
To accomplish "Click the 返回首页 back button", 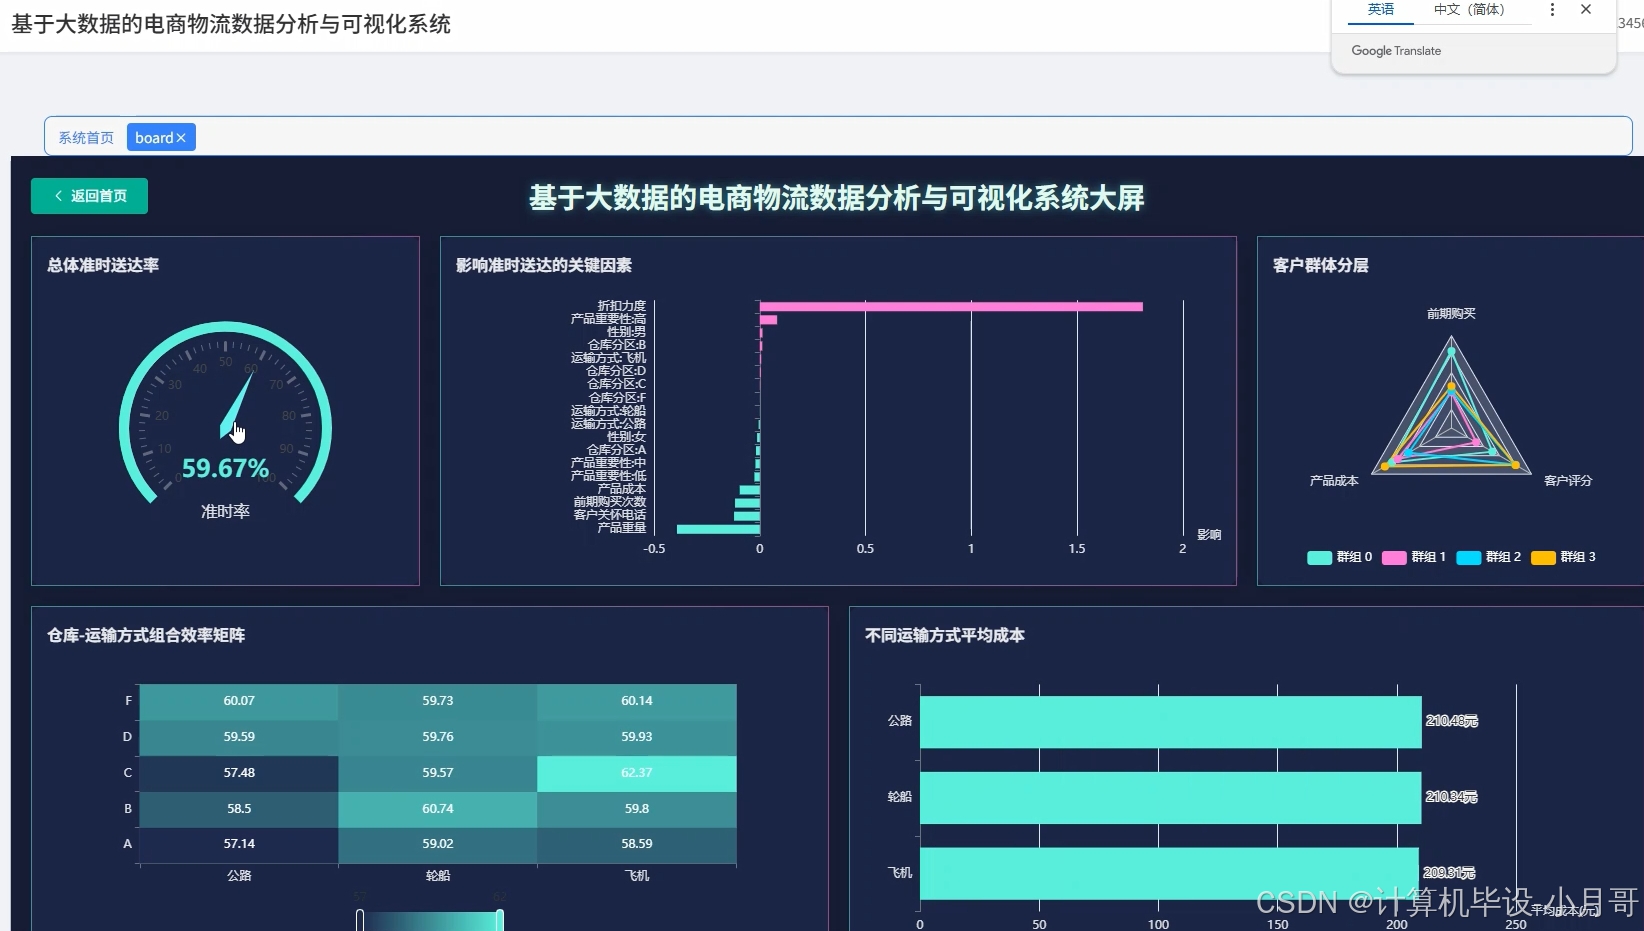I will (x=89, y=196).
